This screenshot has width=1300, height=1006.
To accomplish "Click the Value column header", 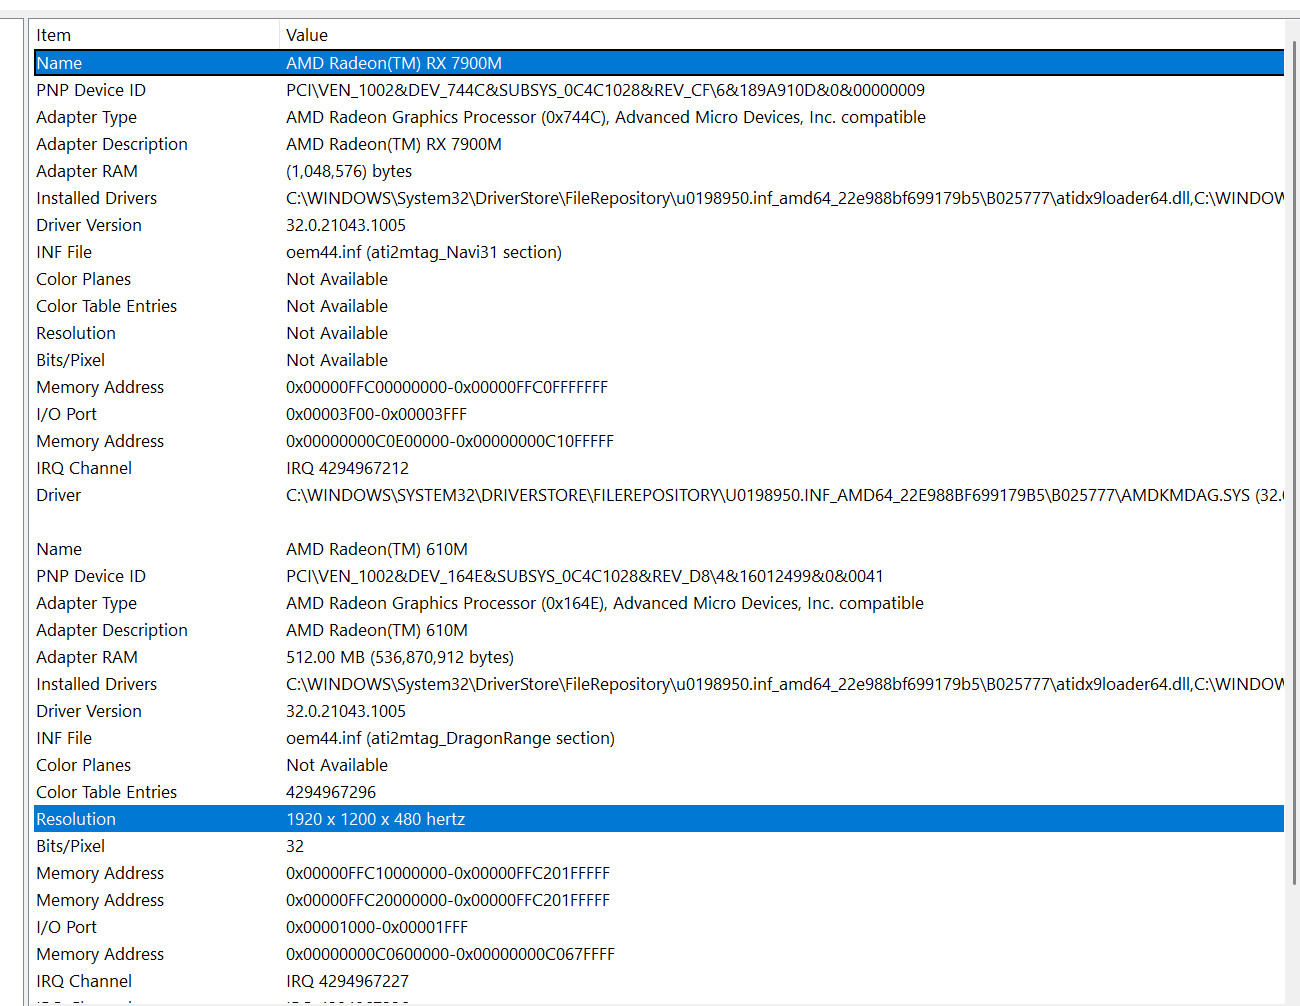I will [782, 35].
